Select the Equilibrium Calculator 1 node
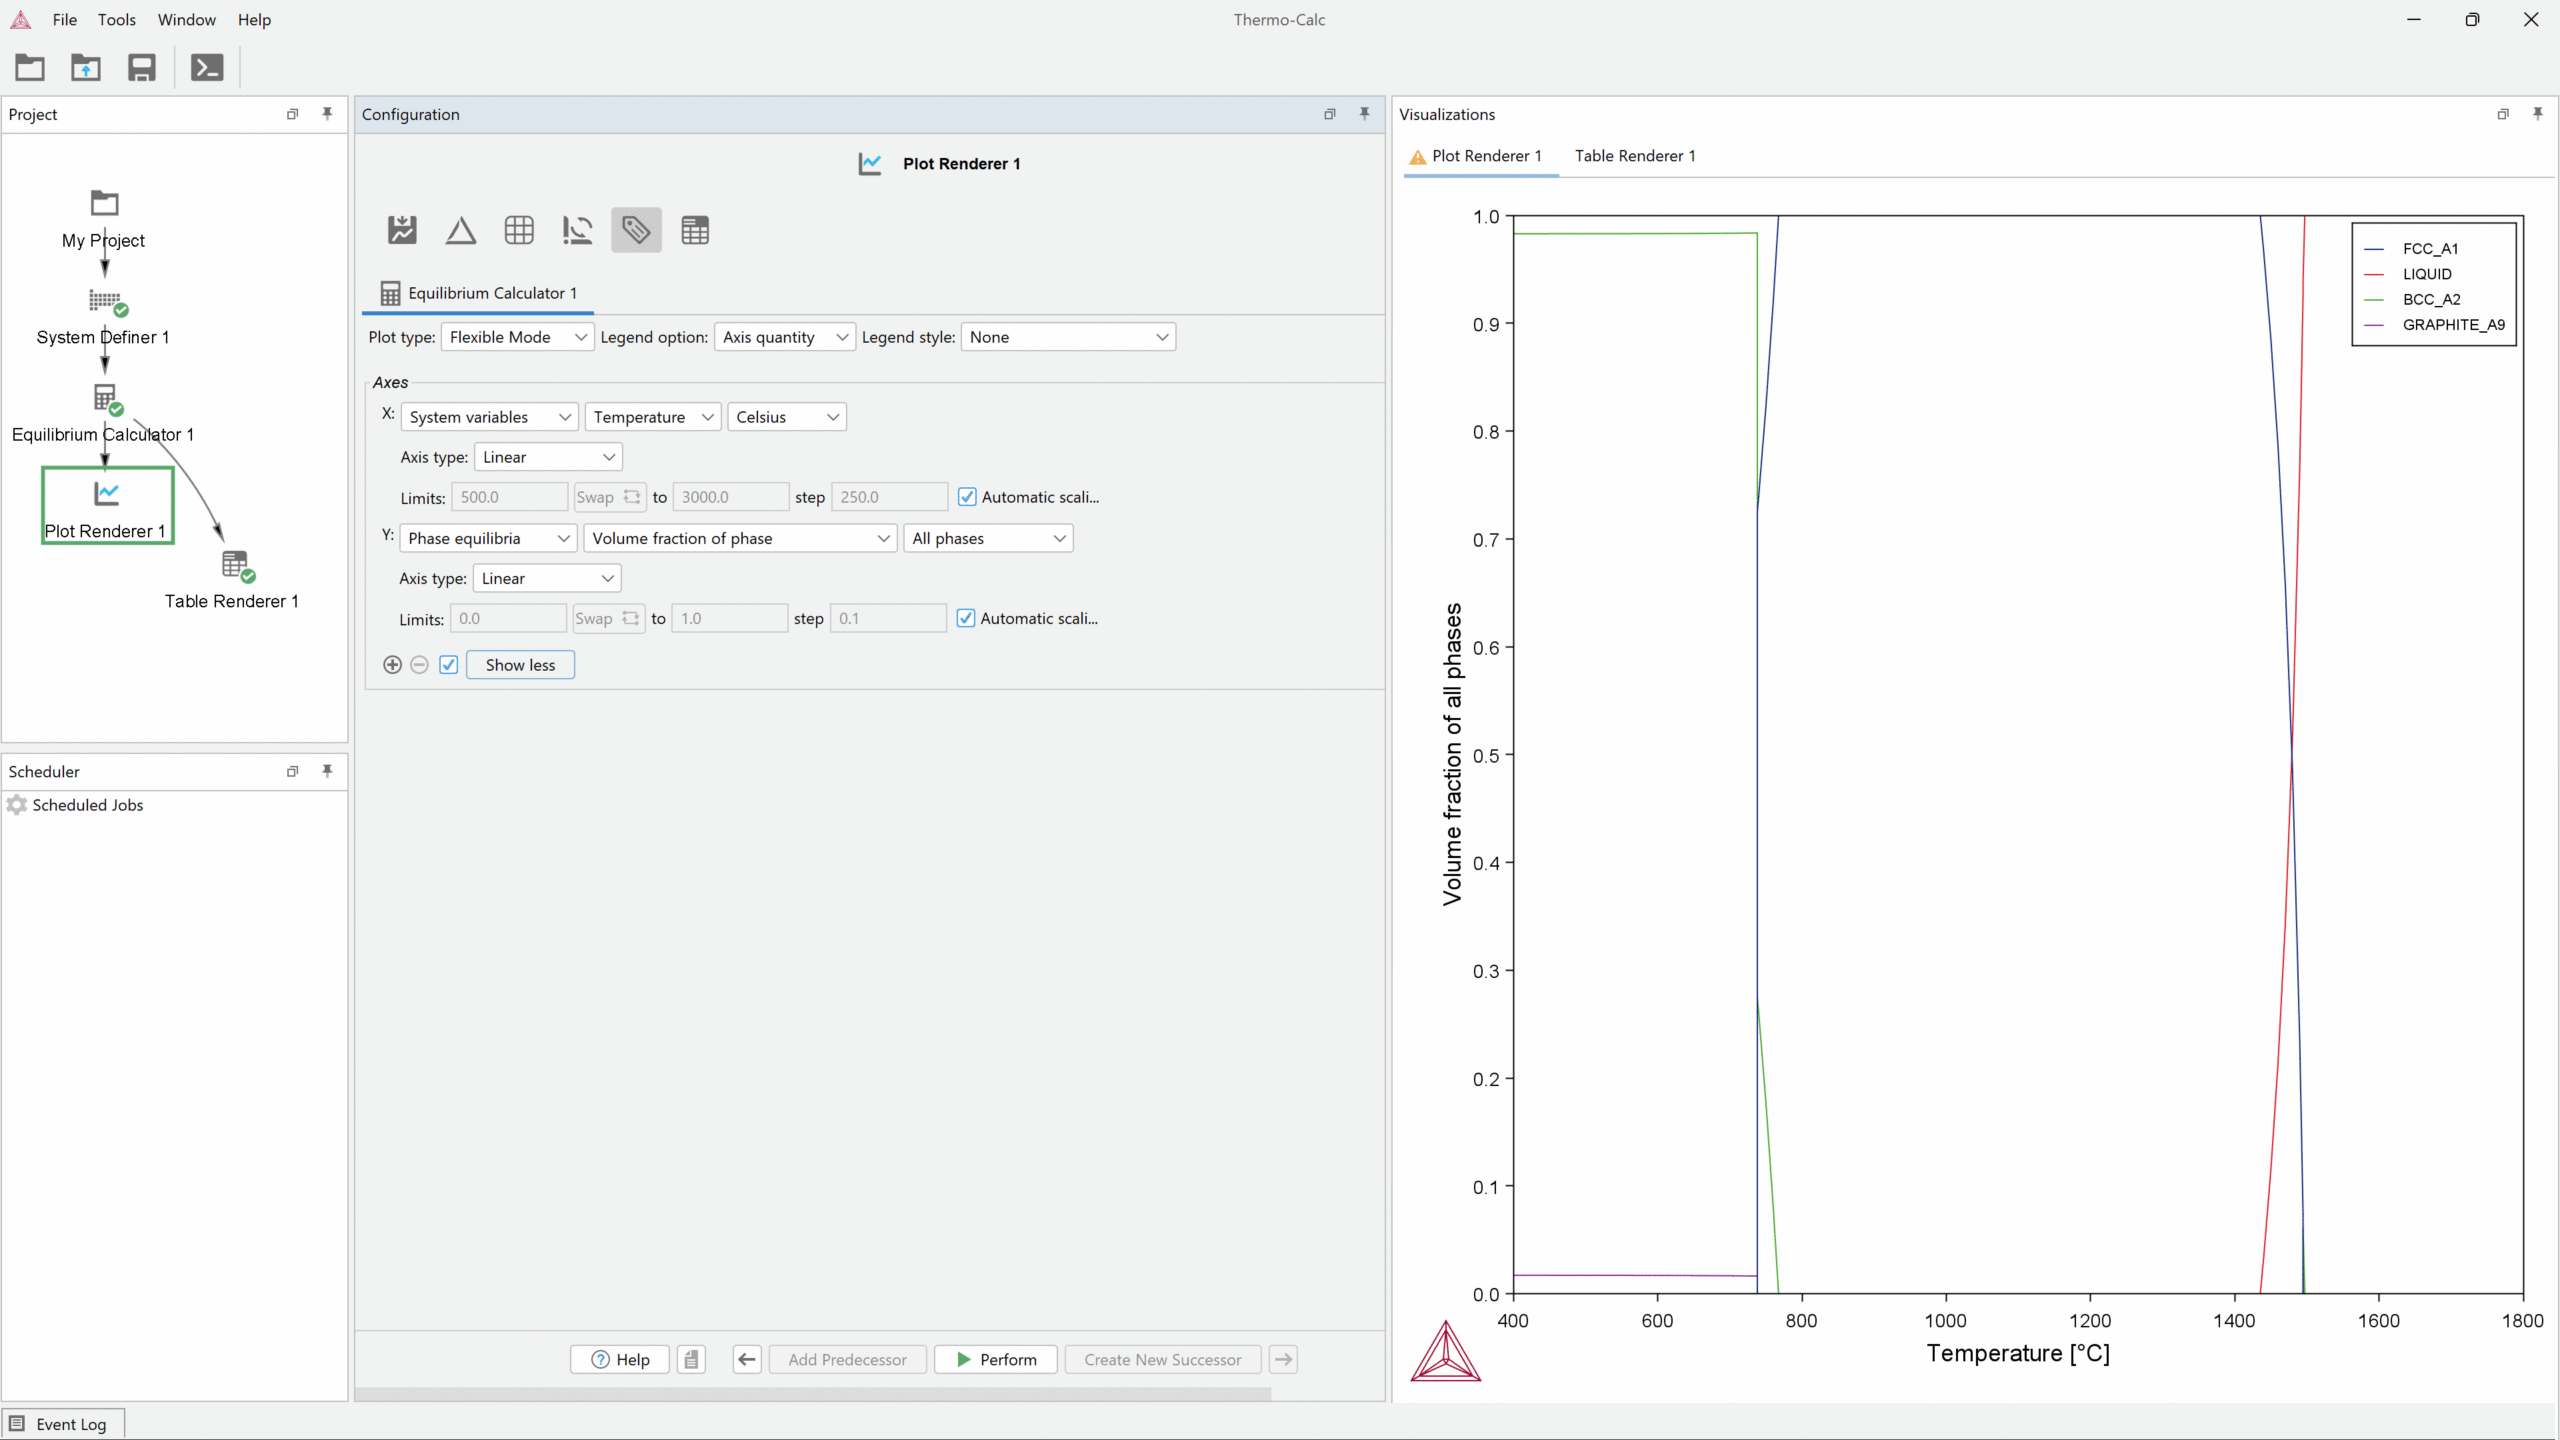Viewport: 2560px width, 1440px height. (103, 414)
